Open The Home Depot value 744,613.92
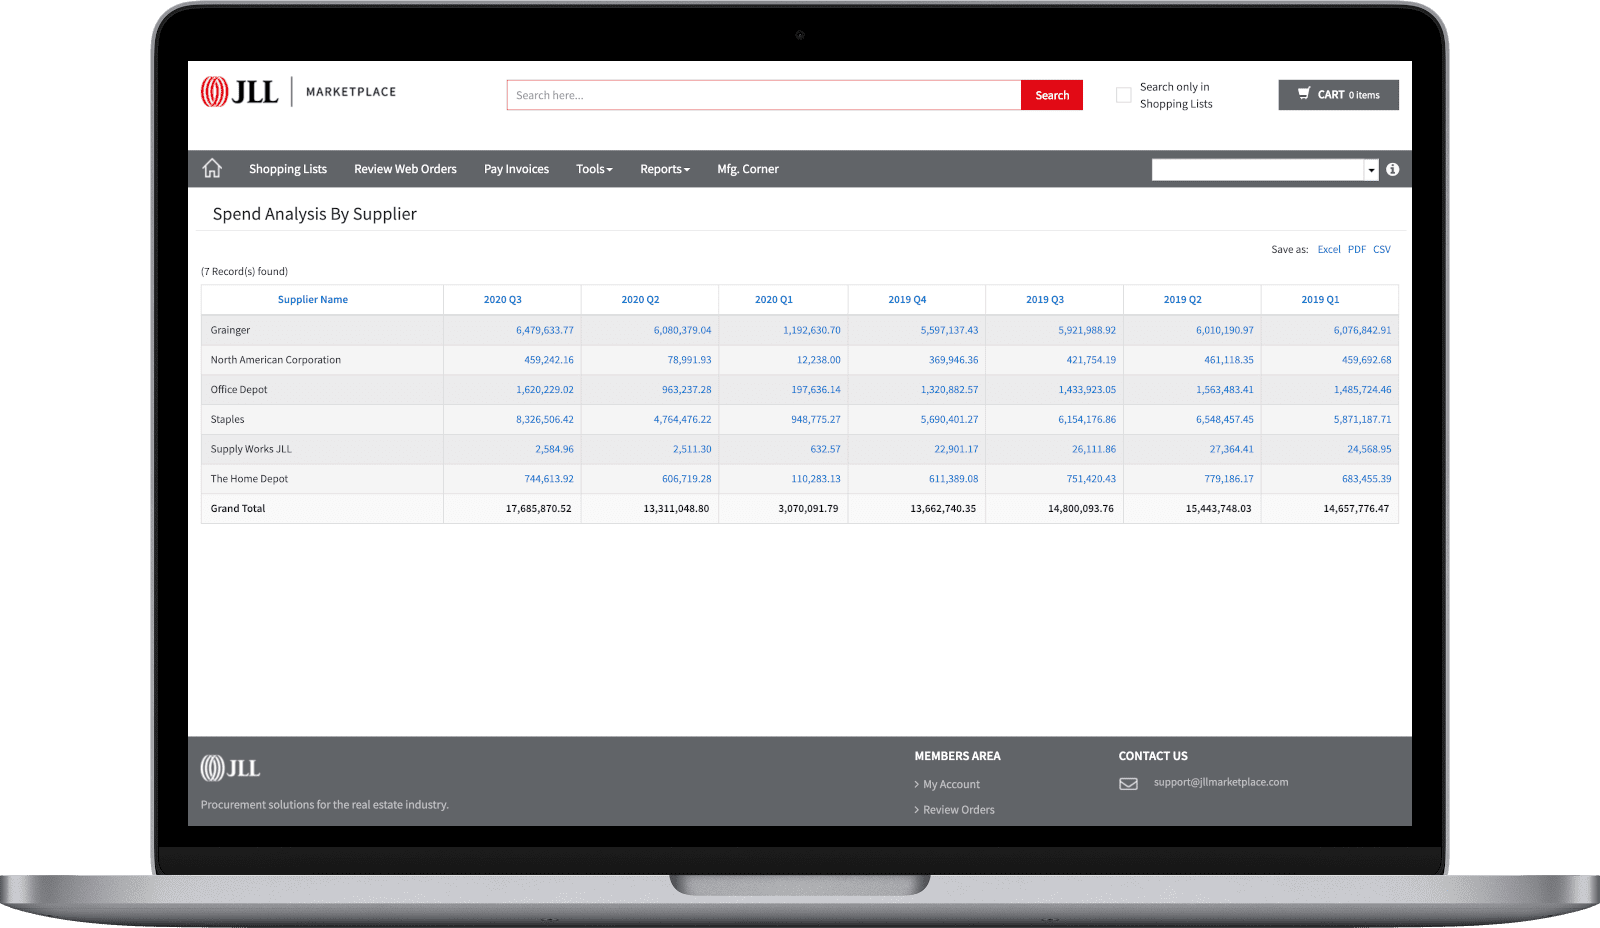This screenshot has width=1600, height=928. 549,479
